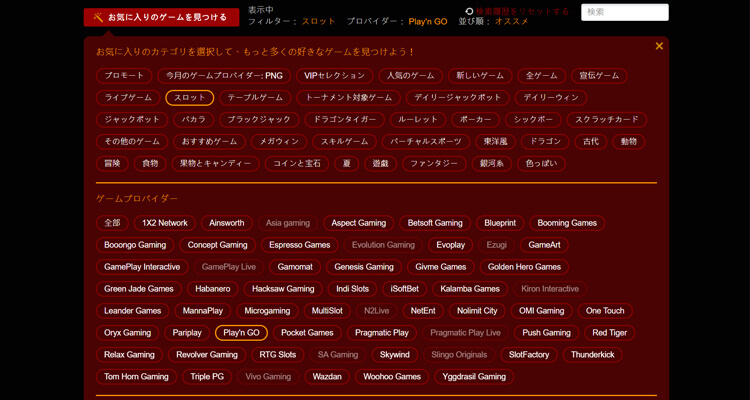Select the VIPセレクション category
This screenshot has height=400, width=750.
[x=334, y=76]
